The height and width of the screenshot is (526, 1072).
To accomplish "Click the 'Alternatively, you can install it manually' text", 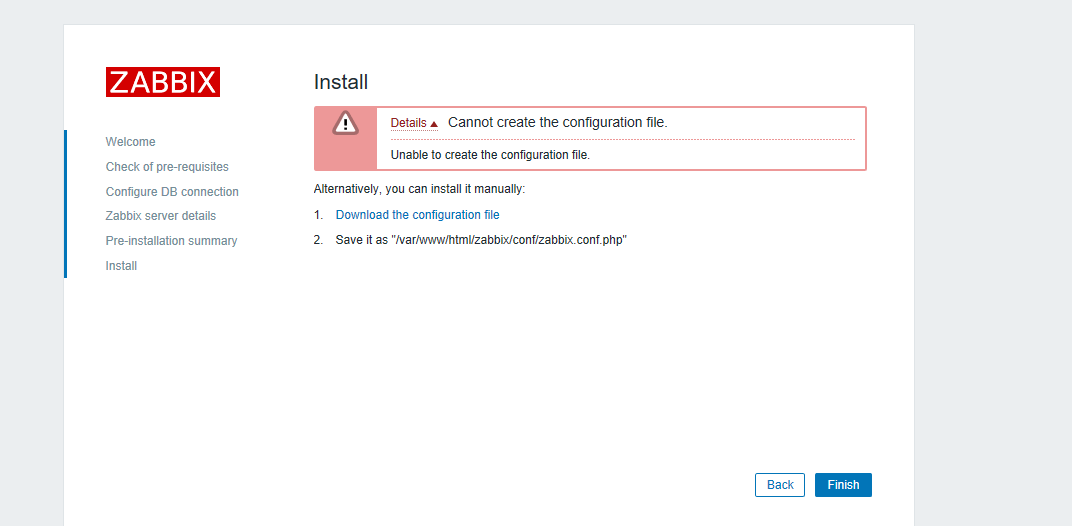I will pos(419,189).
